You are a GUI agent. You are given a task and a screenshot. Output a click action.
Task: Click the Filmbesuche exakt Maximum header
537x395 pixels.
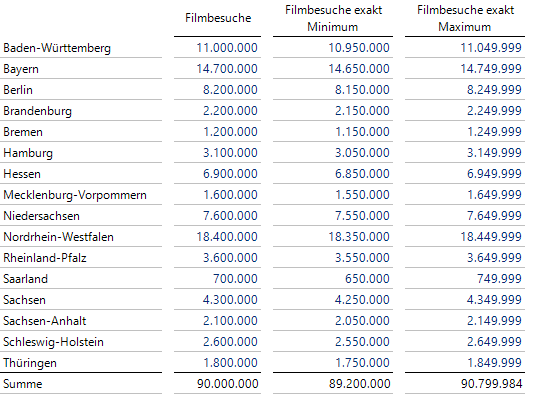(465, 18)
